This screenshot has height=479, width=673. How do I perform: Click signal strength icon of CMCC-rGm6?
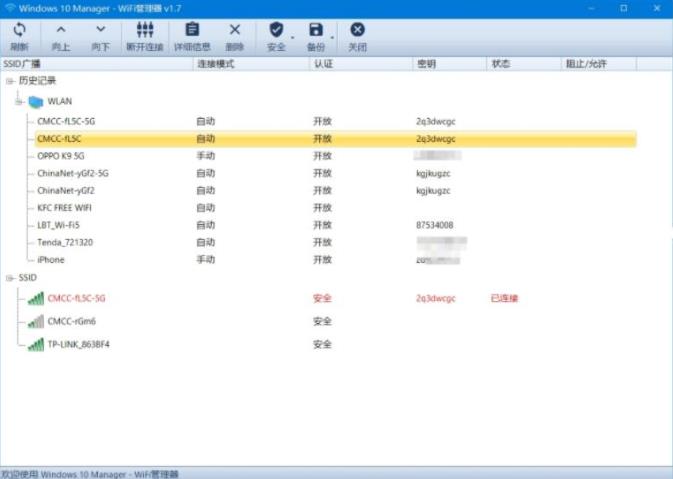coord(36,321)
